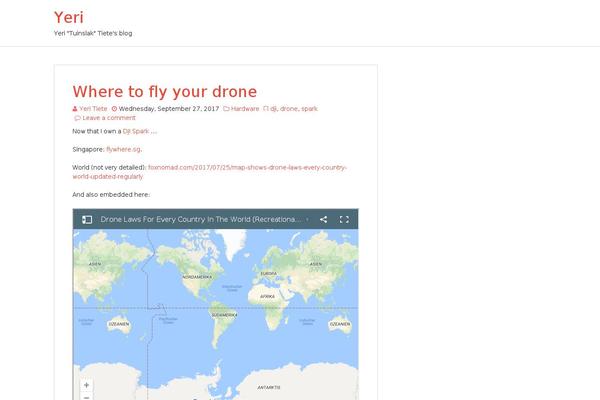Screen dimensions: 600x400
Task: Open the Yeri blog home title
Action: point(68,17)
